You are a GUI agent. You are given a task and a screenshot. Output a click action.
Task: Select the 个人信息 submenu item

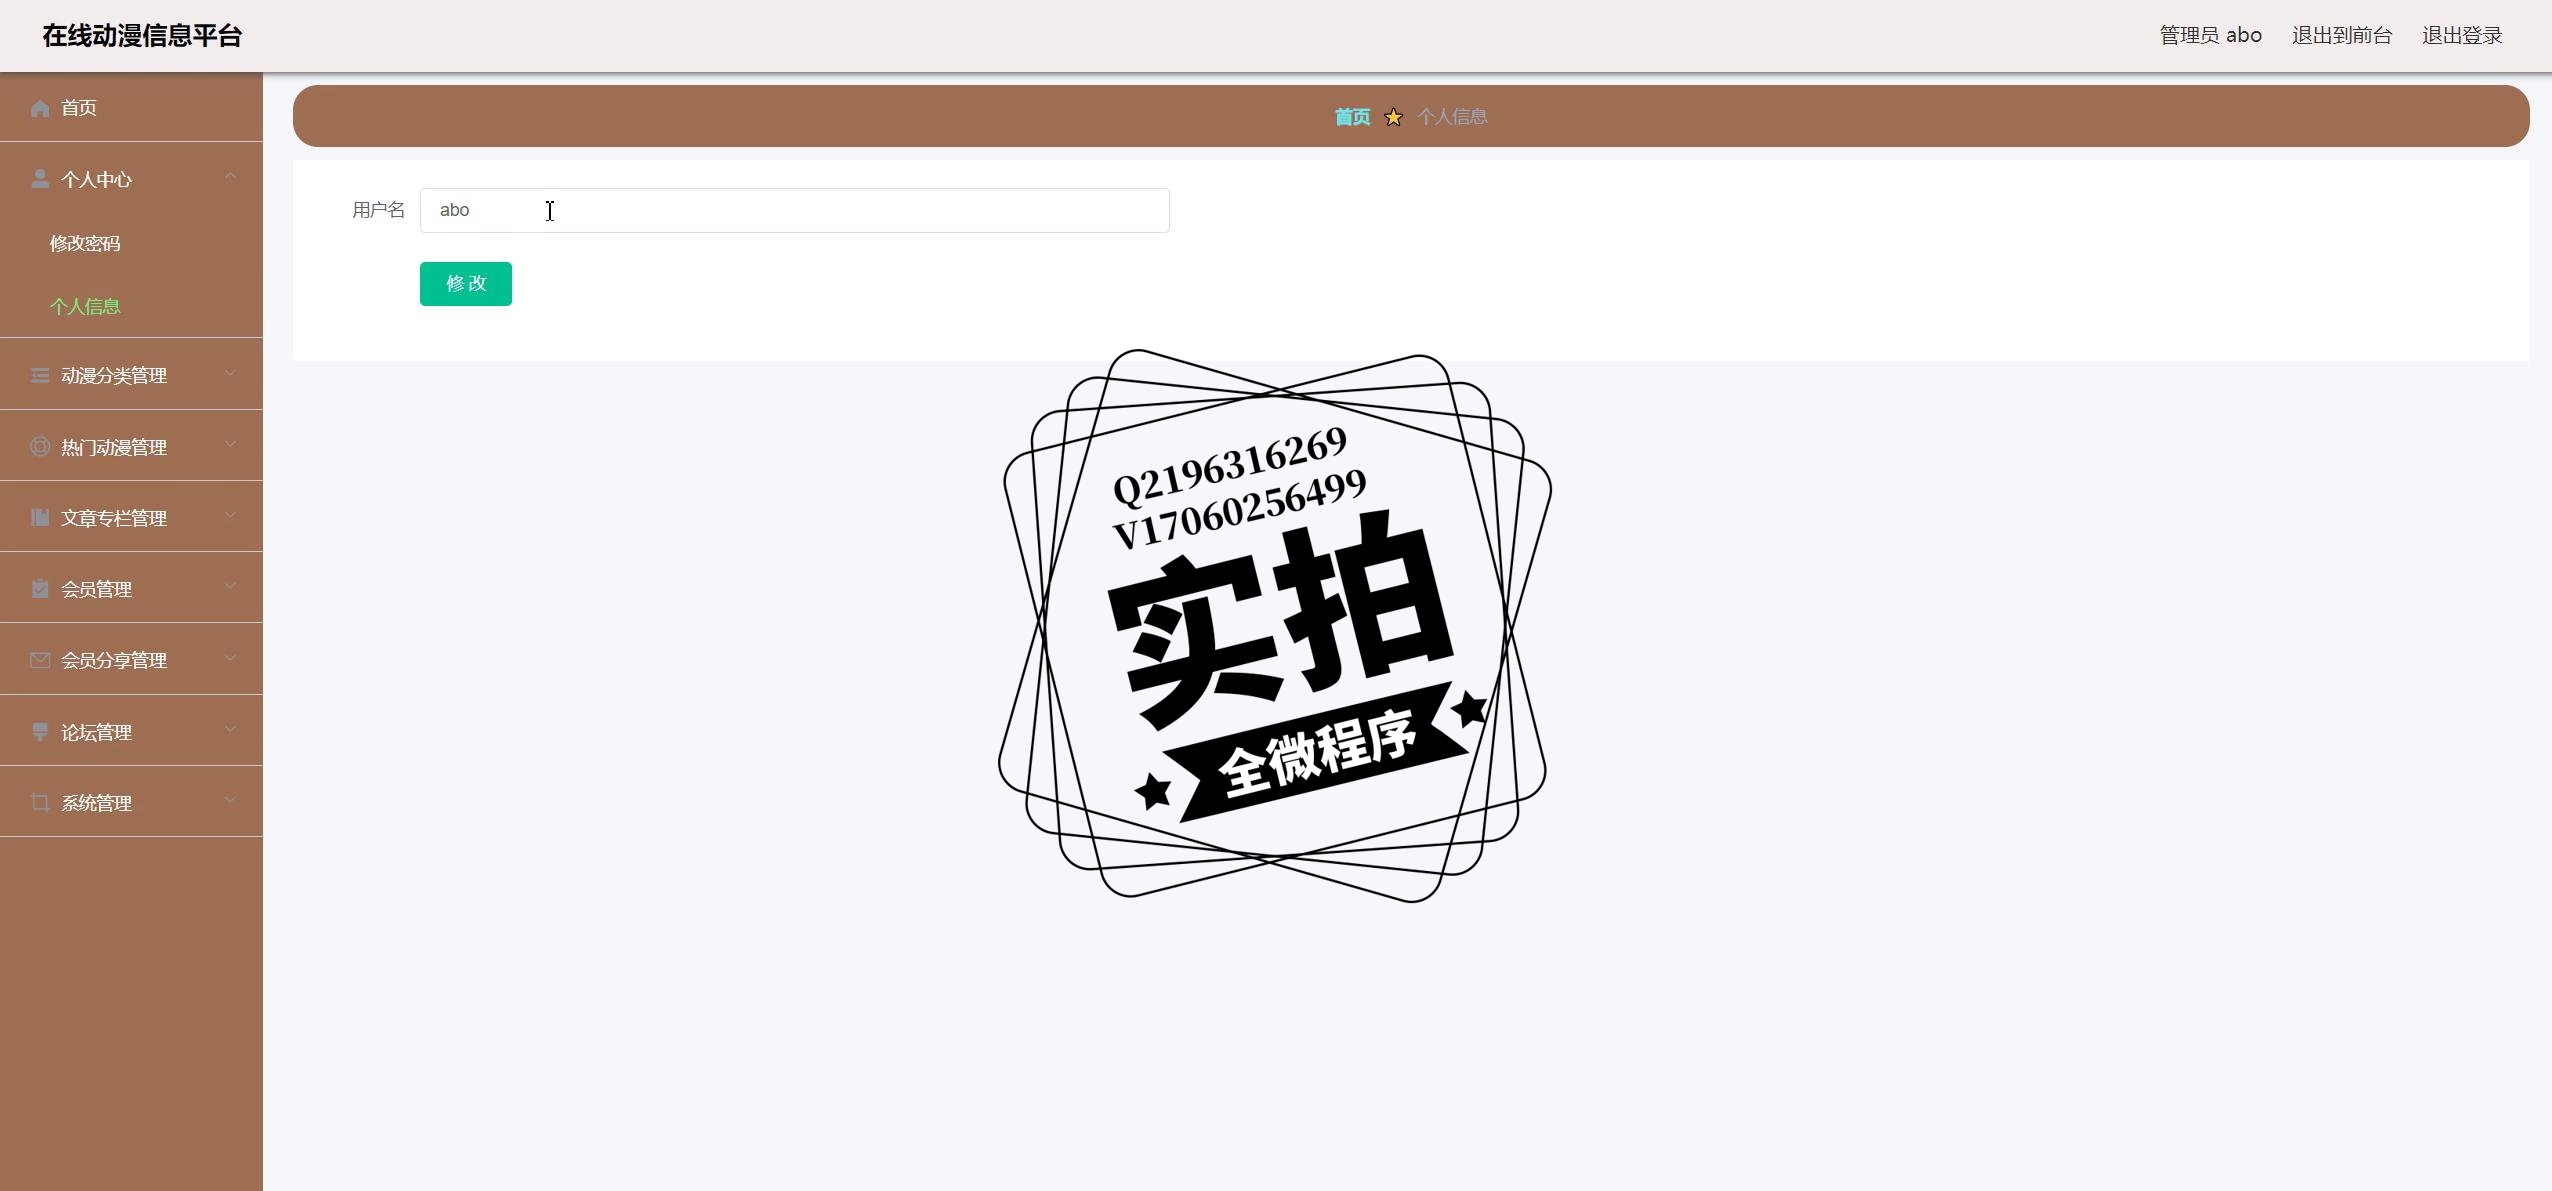131,306
